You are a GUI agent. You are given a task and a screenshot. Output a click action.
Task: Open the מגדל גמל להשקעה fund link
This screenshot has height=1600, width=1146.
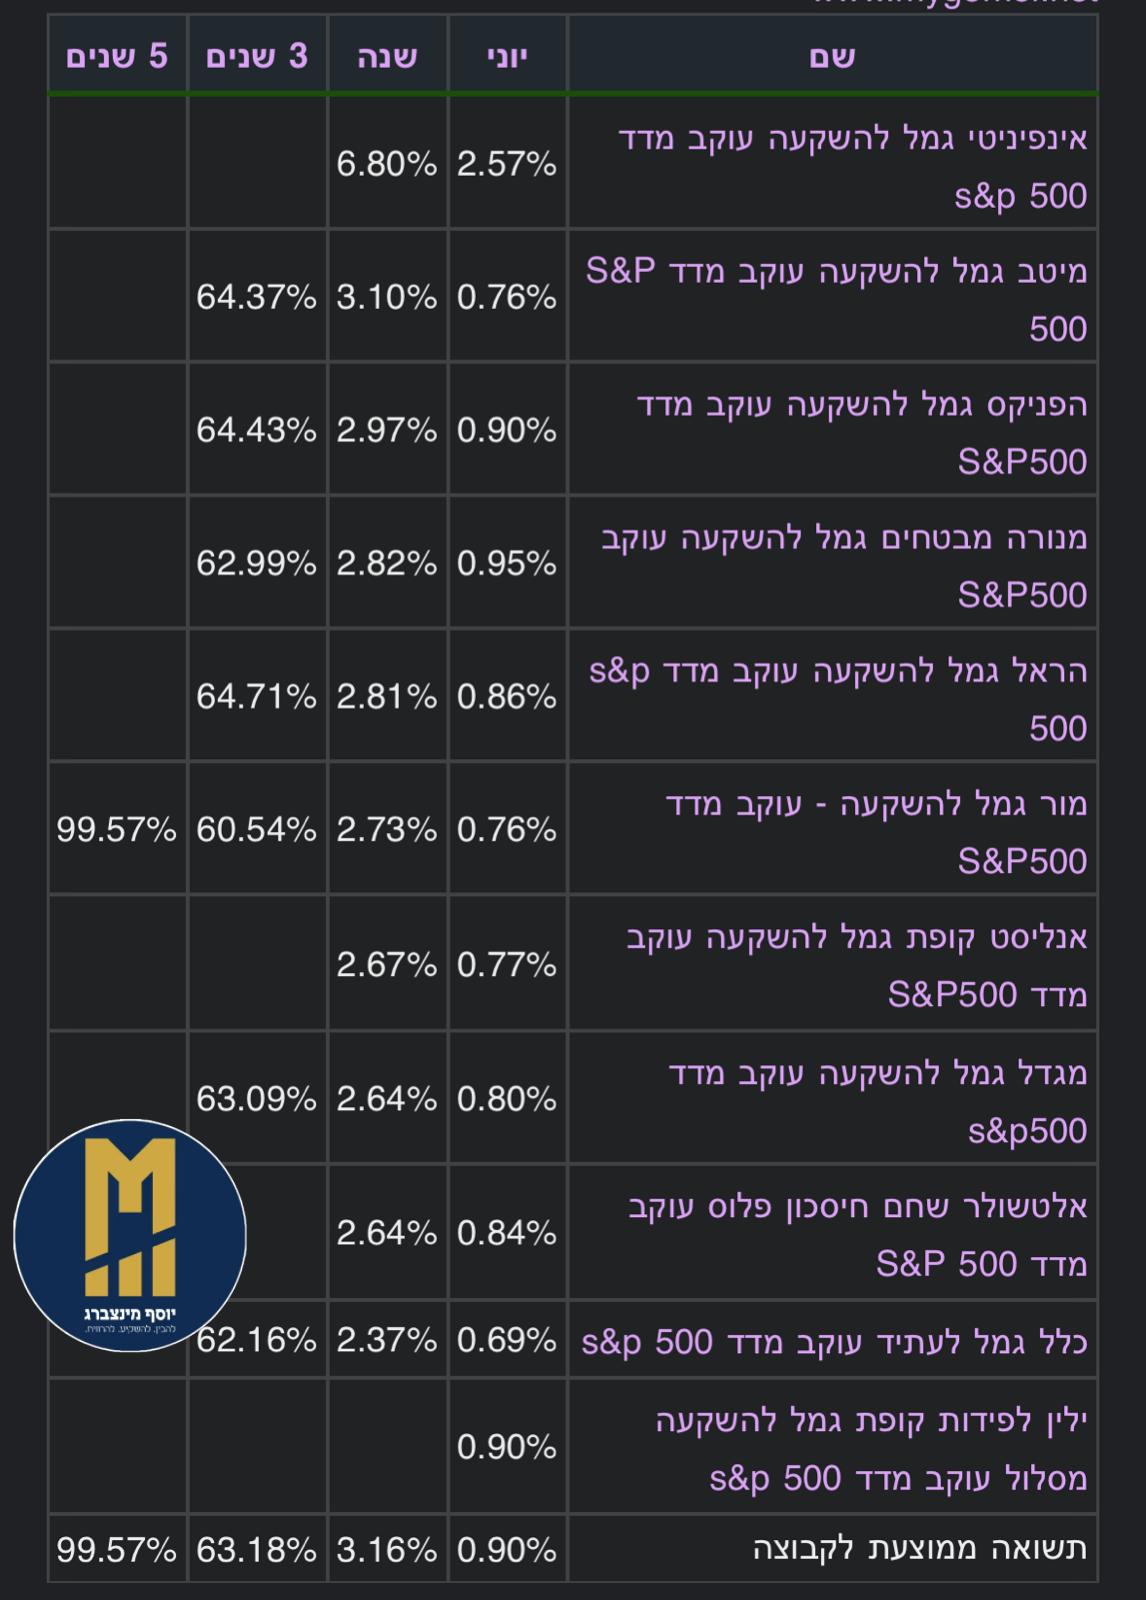tap(877, 1073)
